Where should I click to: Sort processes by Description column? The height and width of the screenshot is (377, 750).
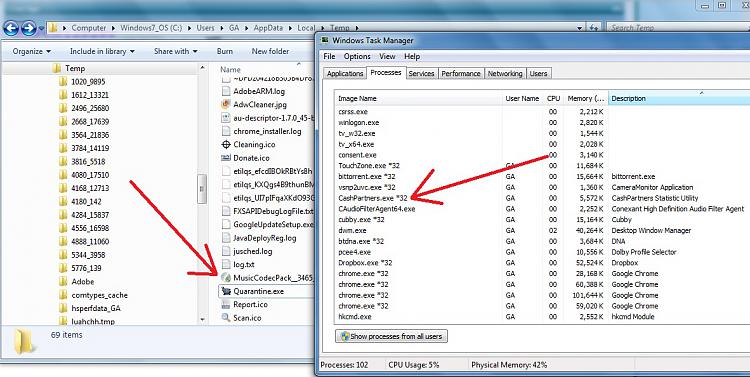pyautogui.click(x=679, y=99)
